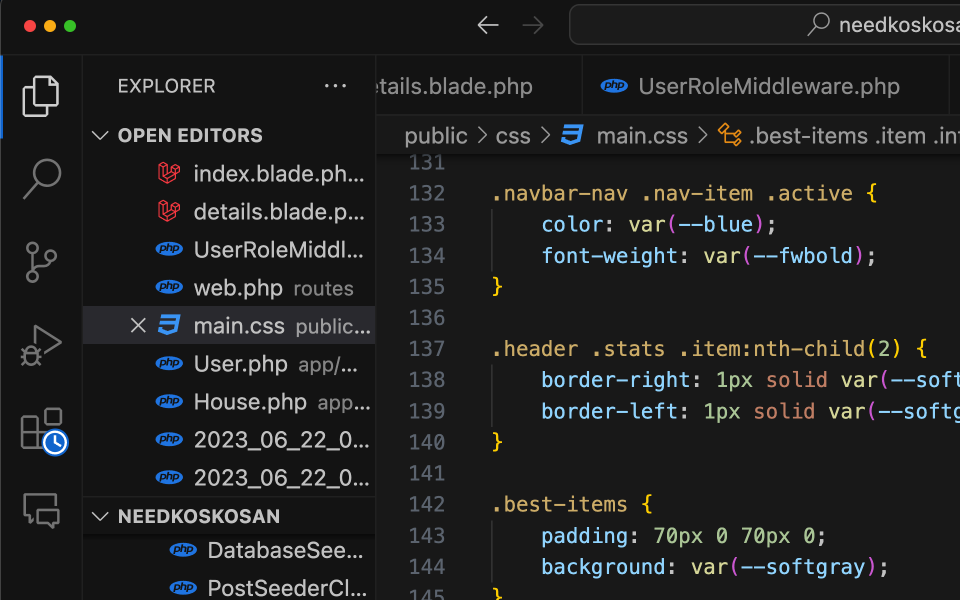Collapse the Open Editors section
The width and height of the screenshot is (960, 600).
tap(100, 135)
